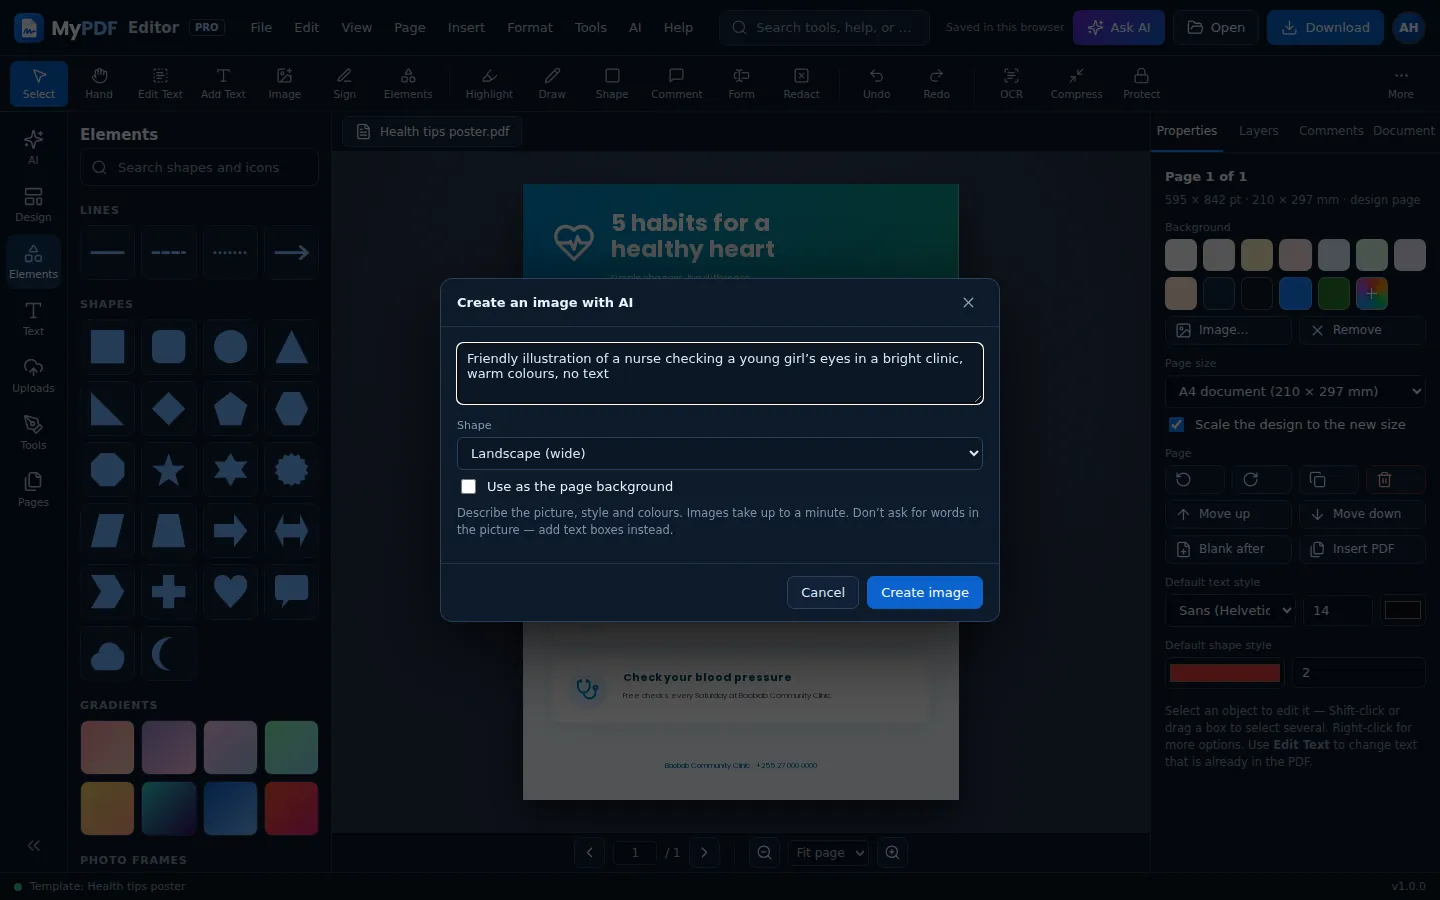The width and height of the screenshot is (1440, 900).
Task: Open the red default shape color
Action: (x=1225, y=673)
